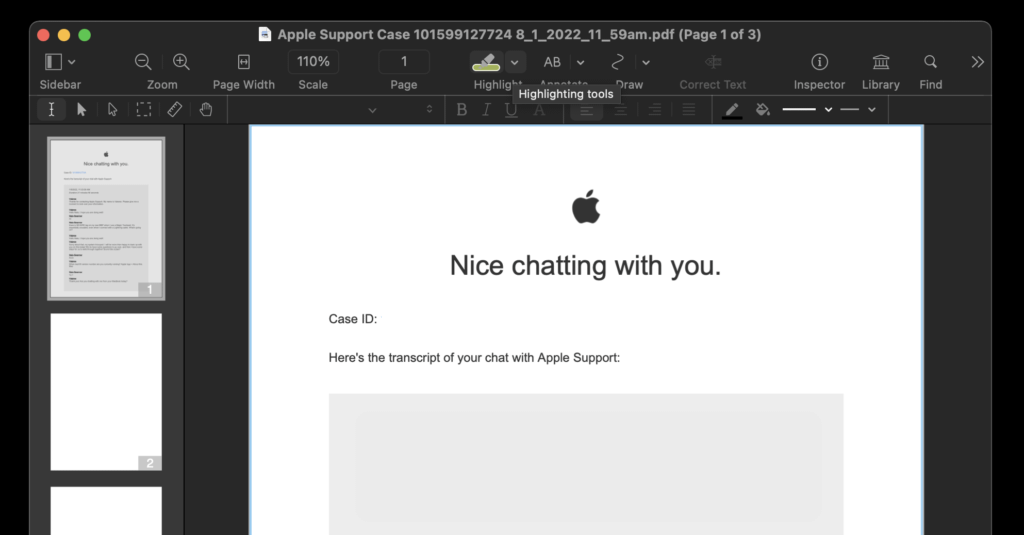Fit the document to Page Width
Screen dimensions: 1024x535
coord(244,61)
